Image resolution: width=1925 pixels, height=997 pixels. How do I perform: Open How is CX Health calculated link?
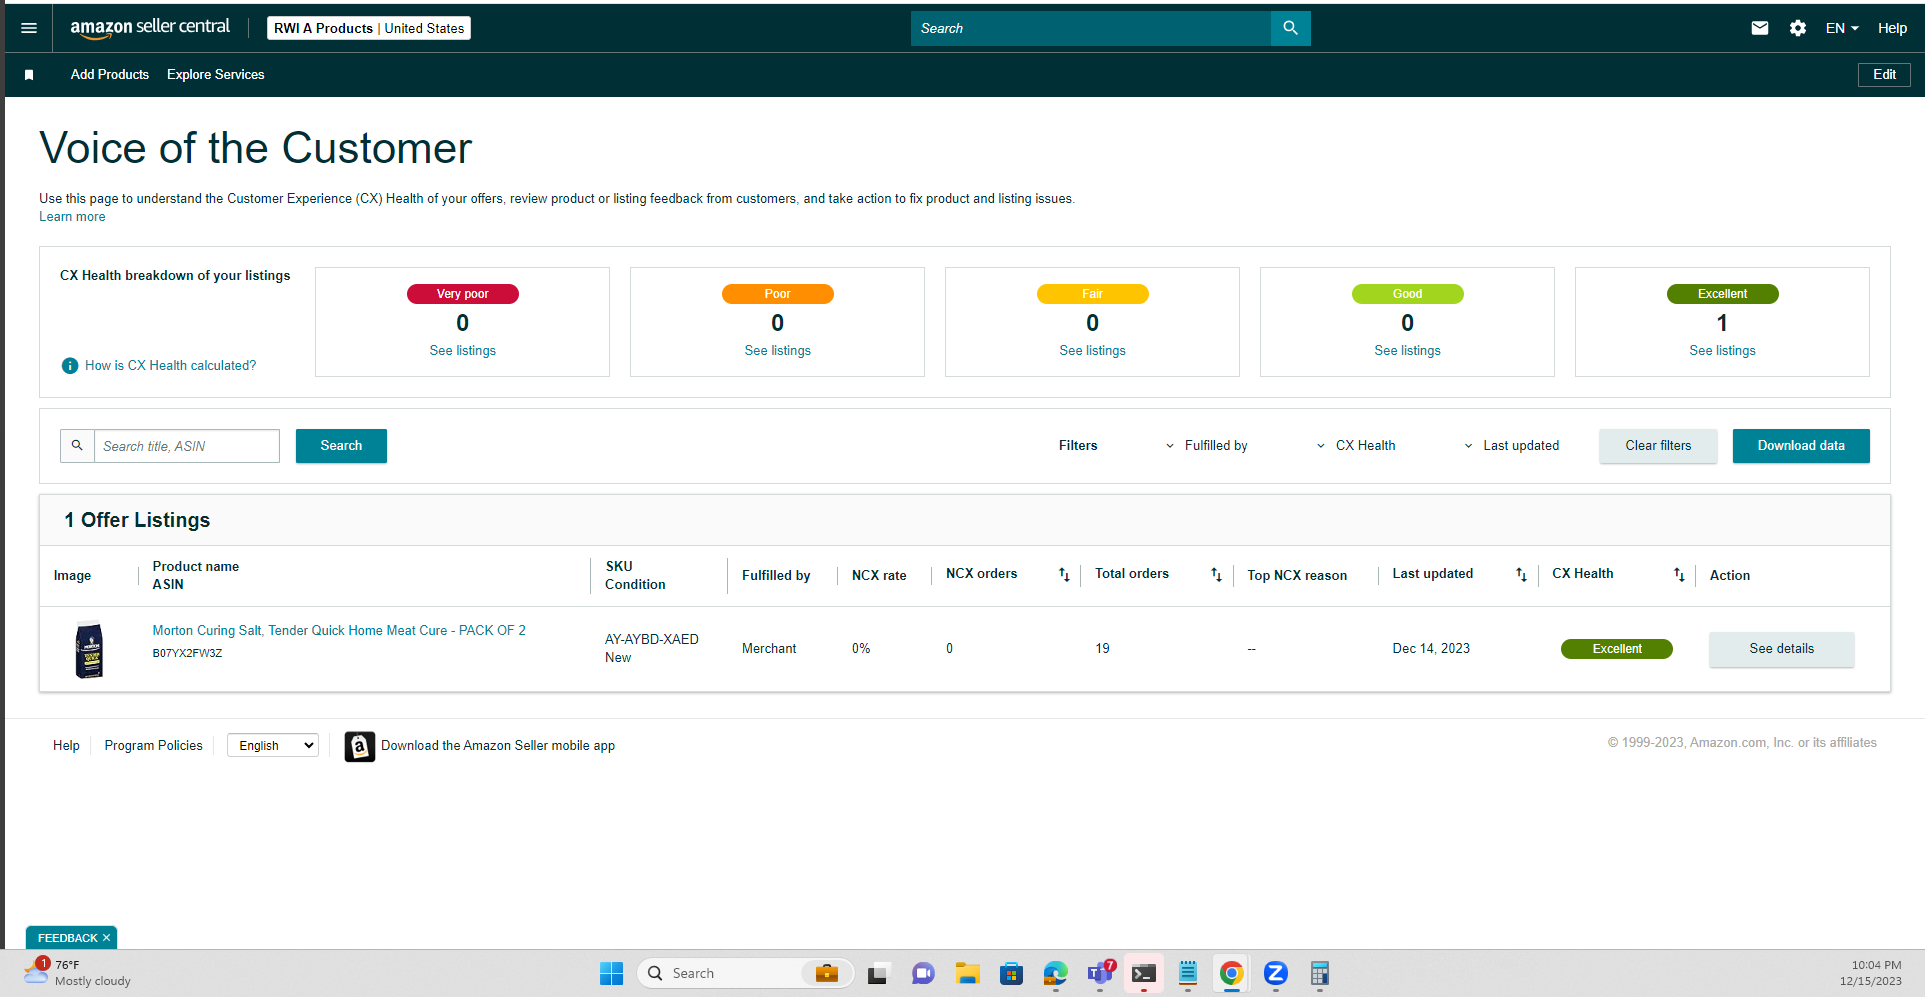tap(171, 366)
